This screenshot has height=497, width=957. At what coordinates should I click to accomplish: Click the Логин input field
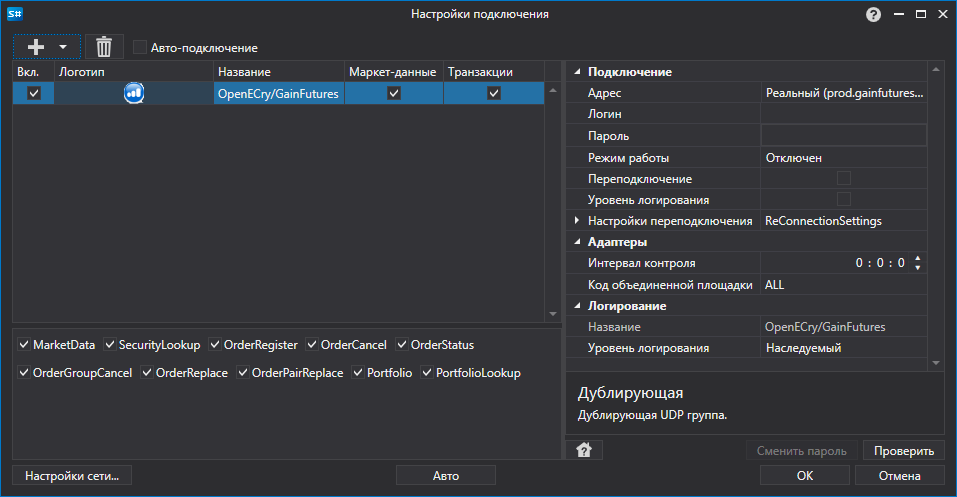[844, 114]
